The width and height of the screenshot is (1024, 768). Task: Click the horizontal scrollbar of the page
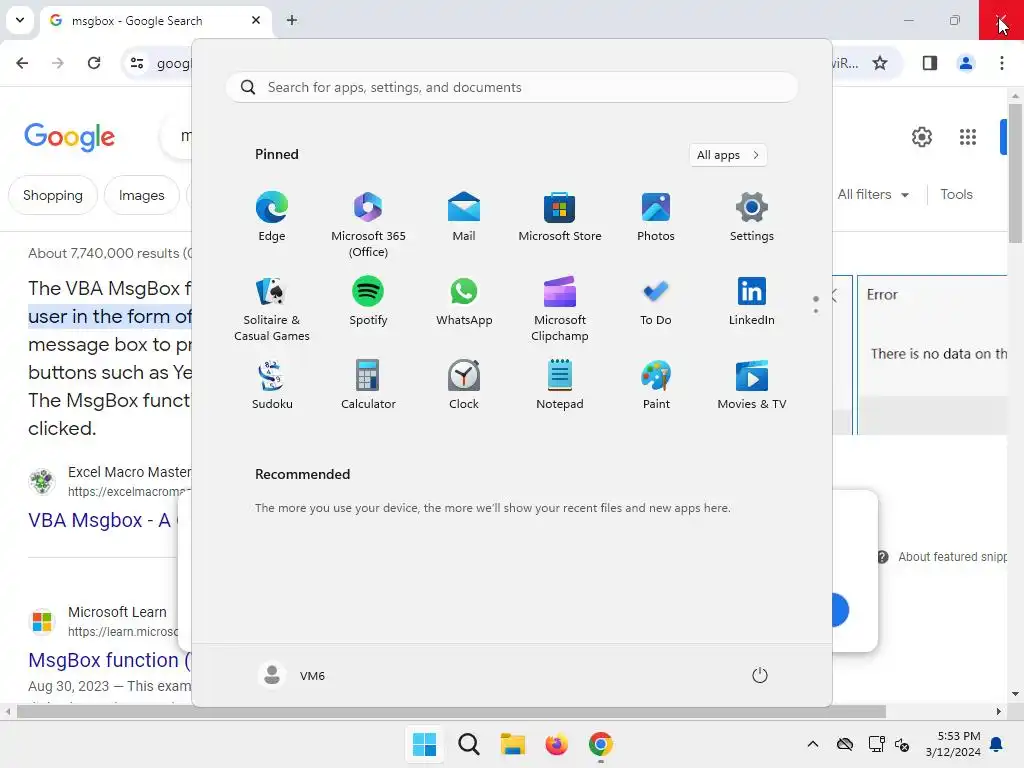click(x=451, y=712)
